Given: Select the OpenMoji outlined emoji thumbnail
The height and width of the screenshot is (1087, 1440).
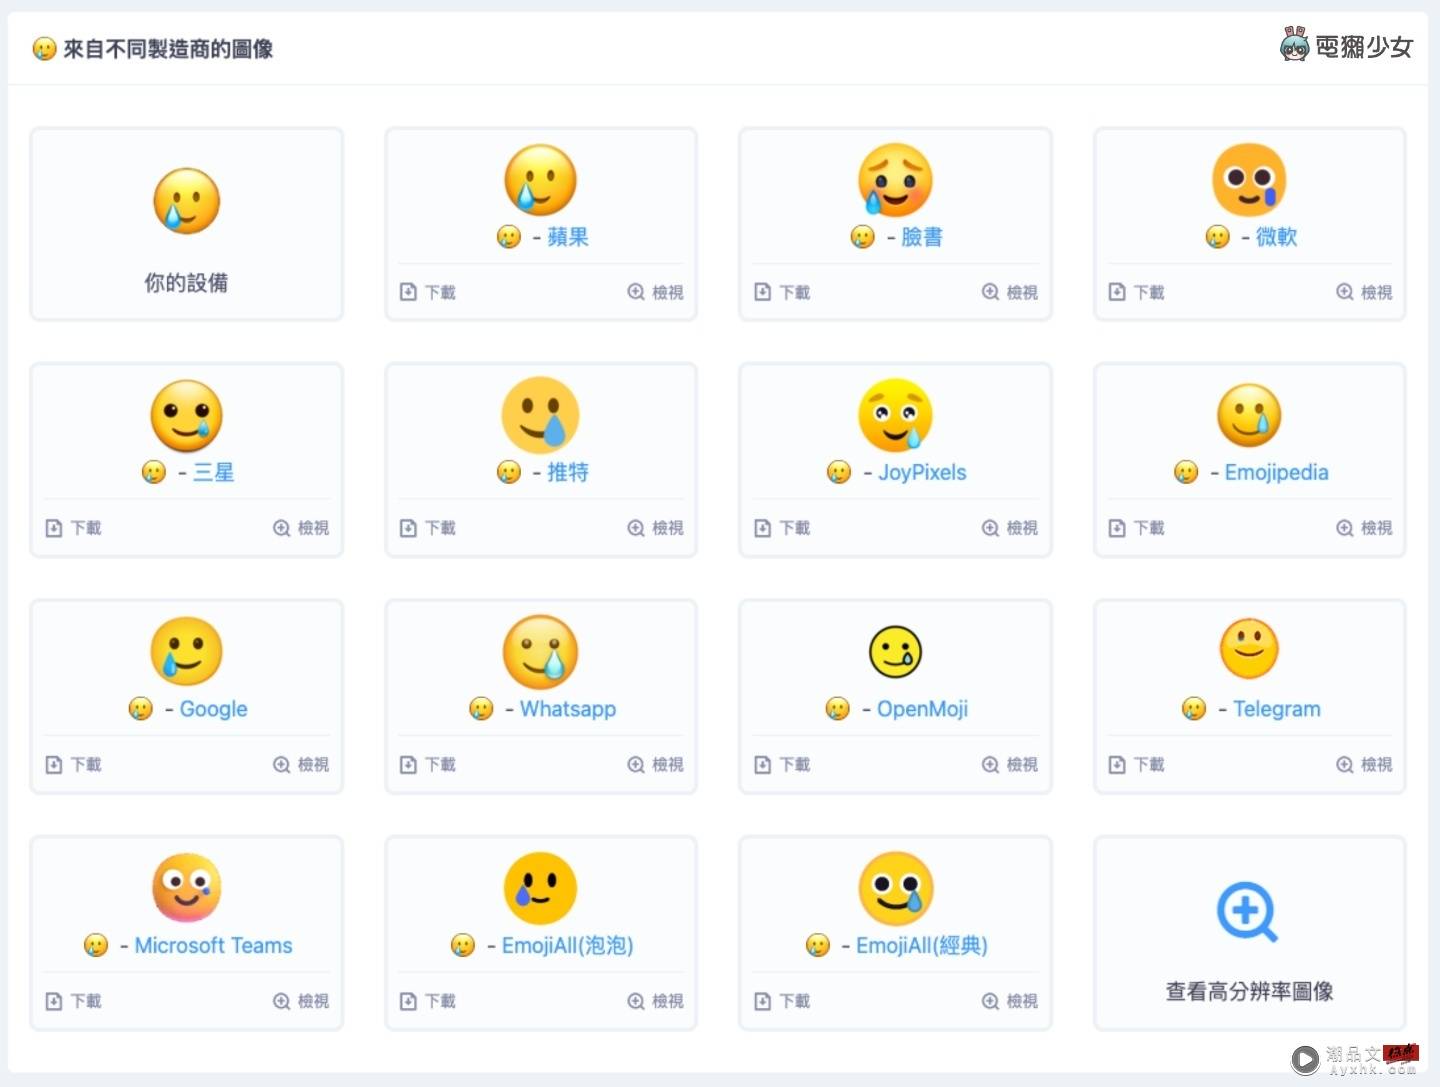Looking at the screenshot, I should (x=895, y=652).
